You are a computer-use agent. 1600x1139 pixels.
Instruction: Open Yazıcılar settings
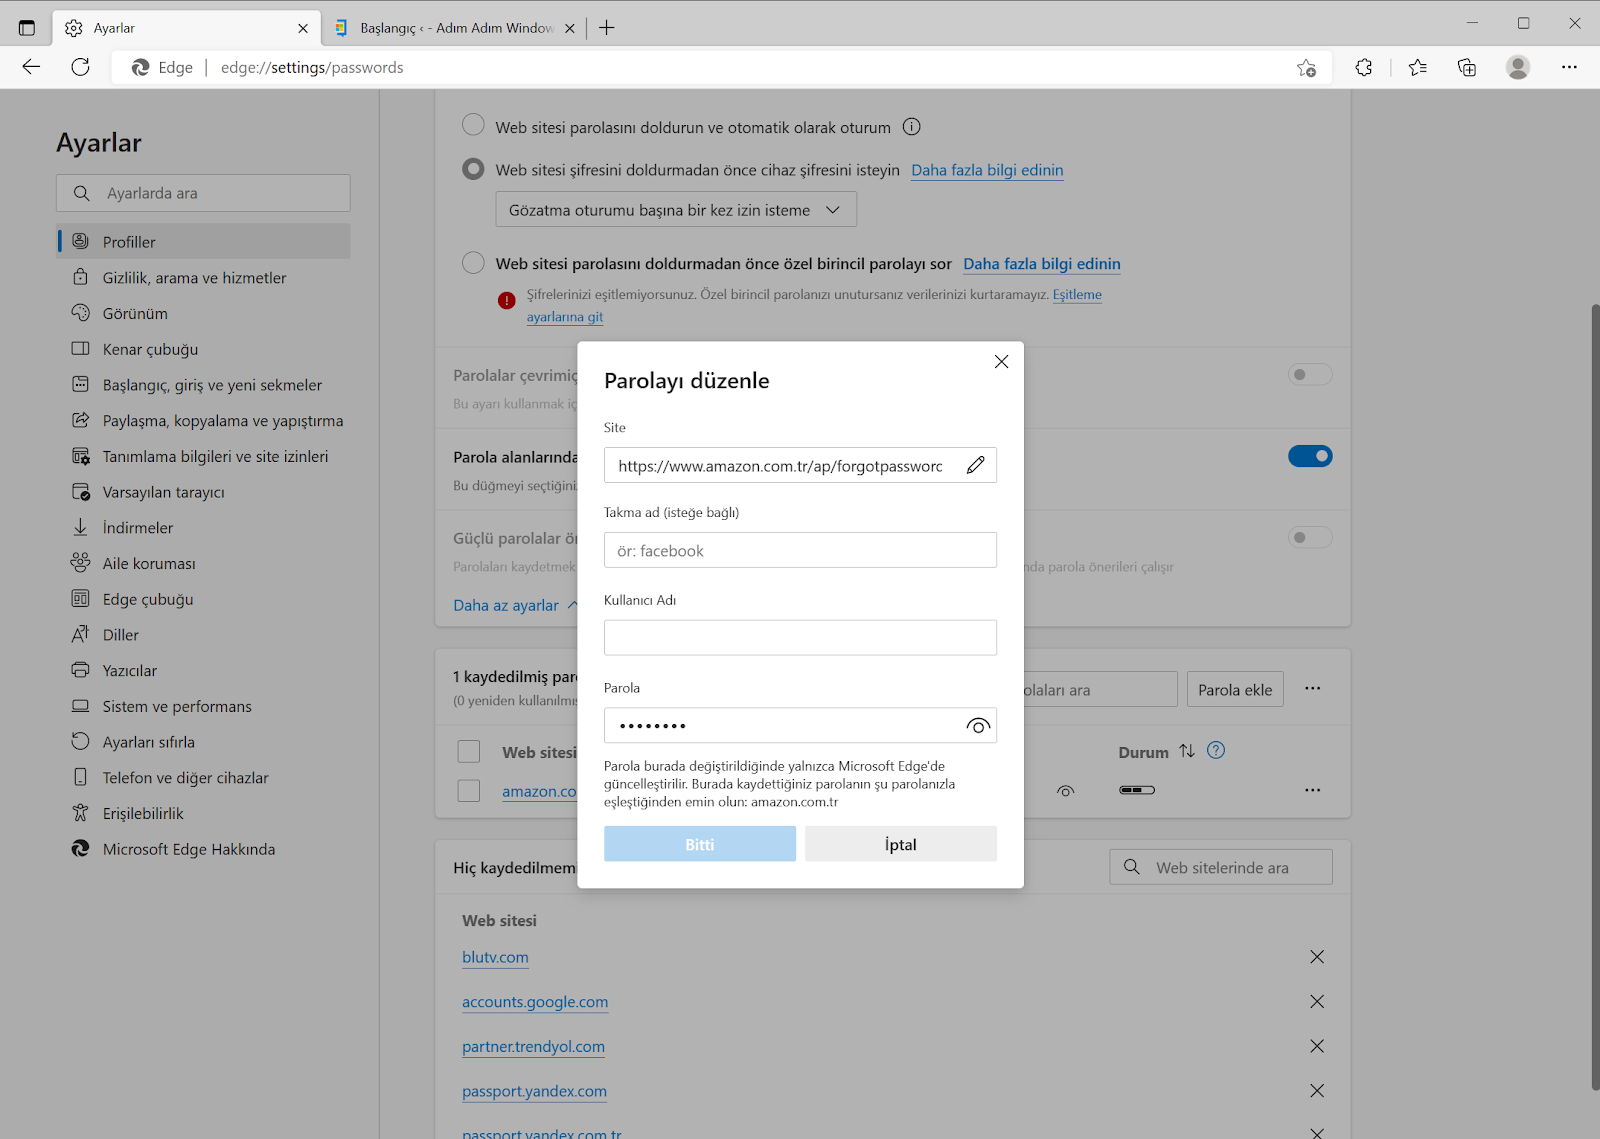point(203,671)
